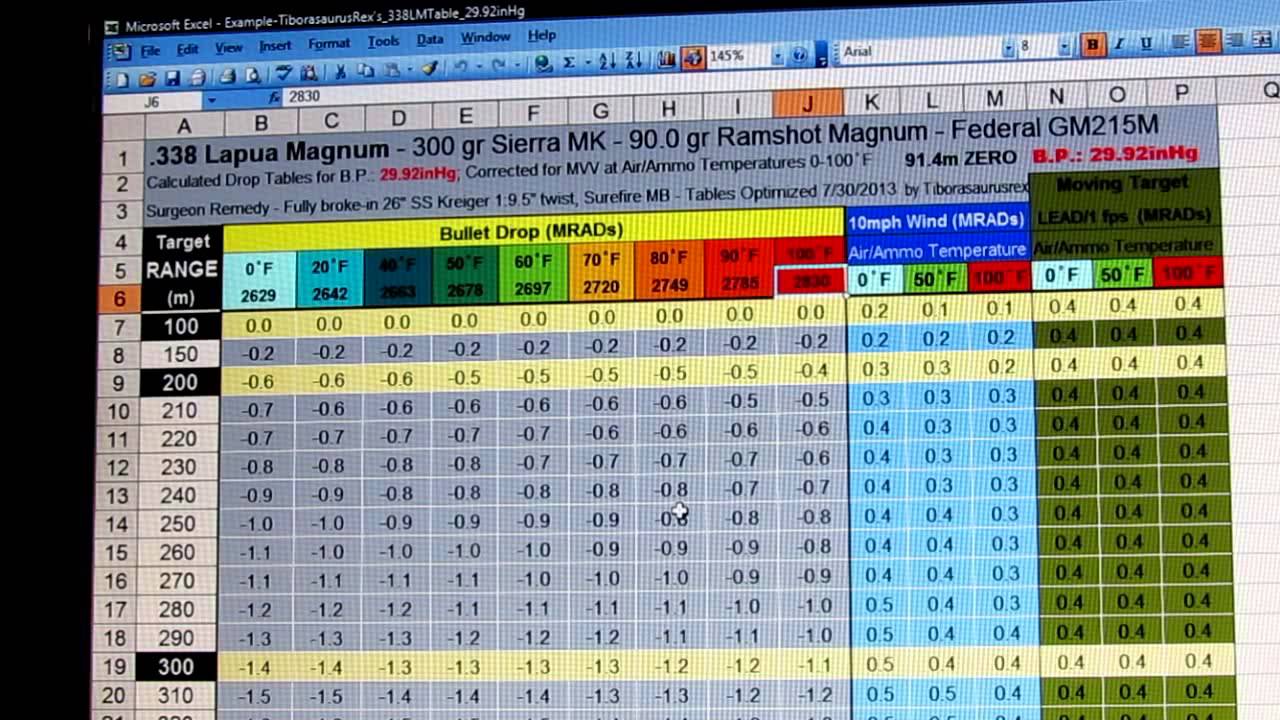
Task: Select the 80°F 2749 header cell
Action: (x=668, y=271)
